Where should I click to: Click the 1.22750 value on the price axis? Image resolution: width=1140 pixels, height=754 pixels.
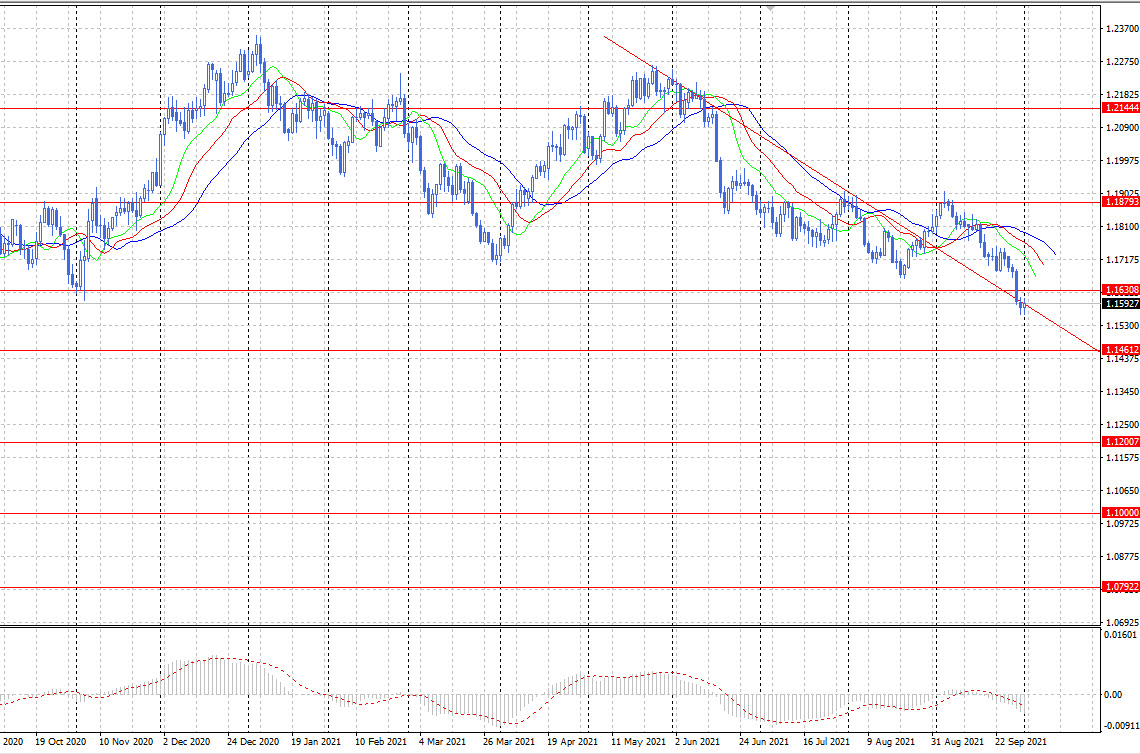pyautogui.click(x=1122, y=62)
